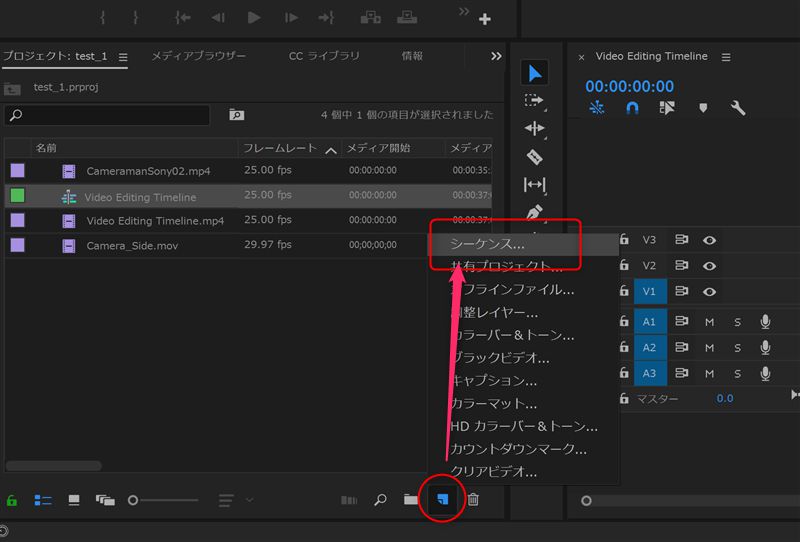The height and width of the screenshot is (542, 800).
Task: Select the Razor tool
Action: 535,156
